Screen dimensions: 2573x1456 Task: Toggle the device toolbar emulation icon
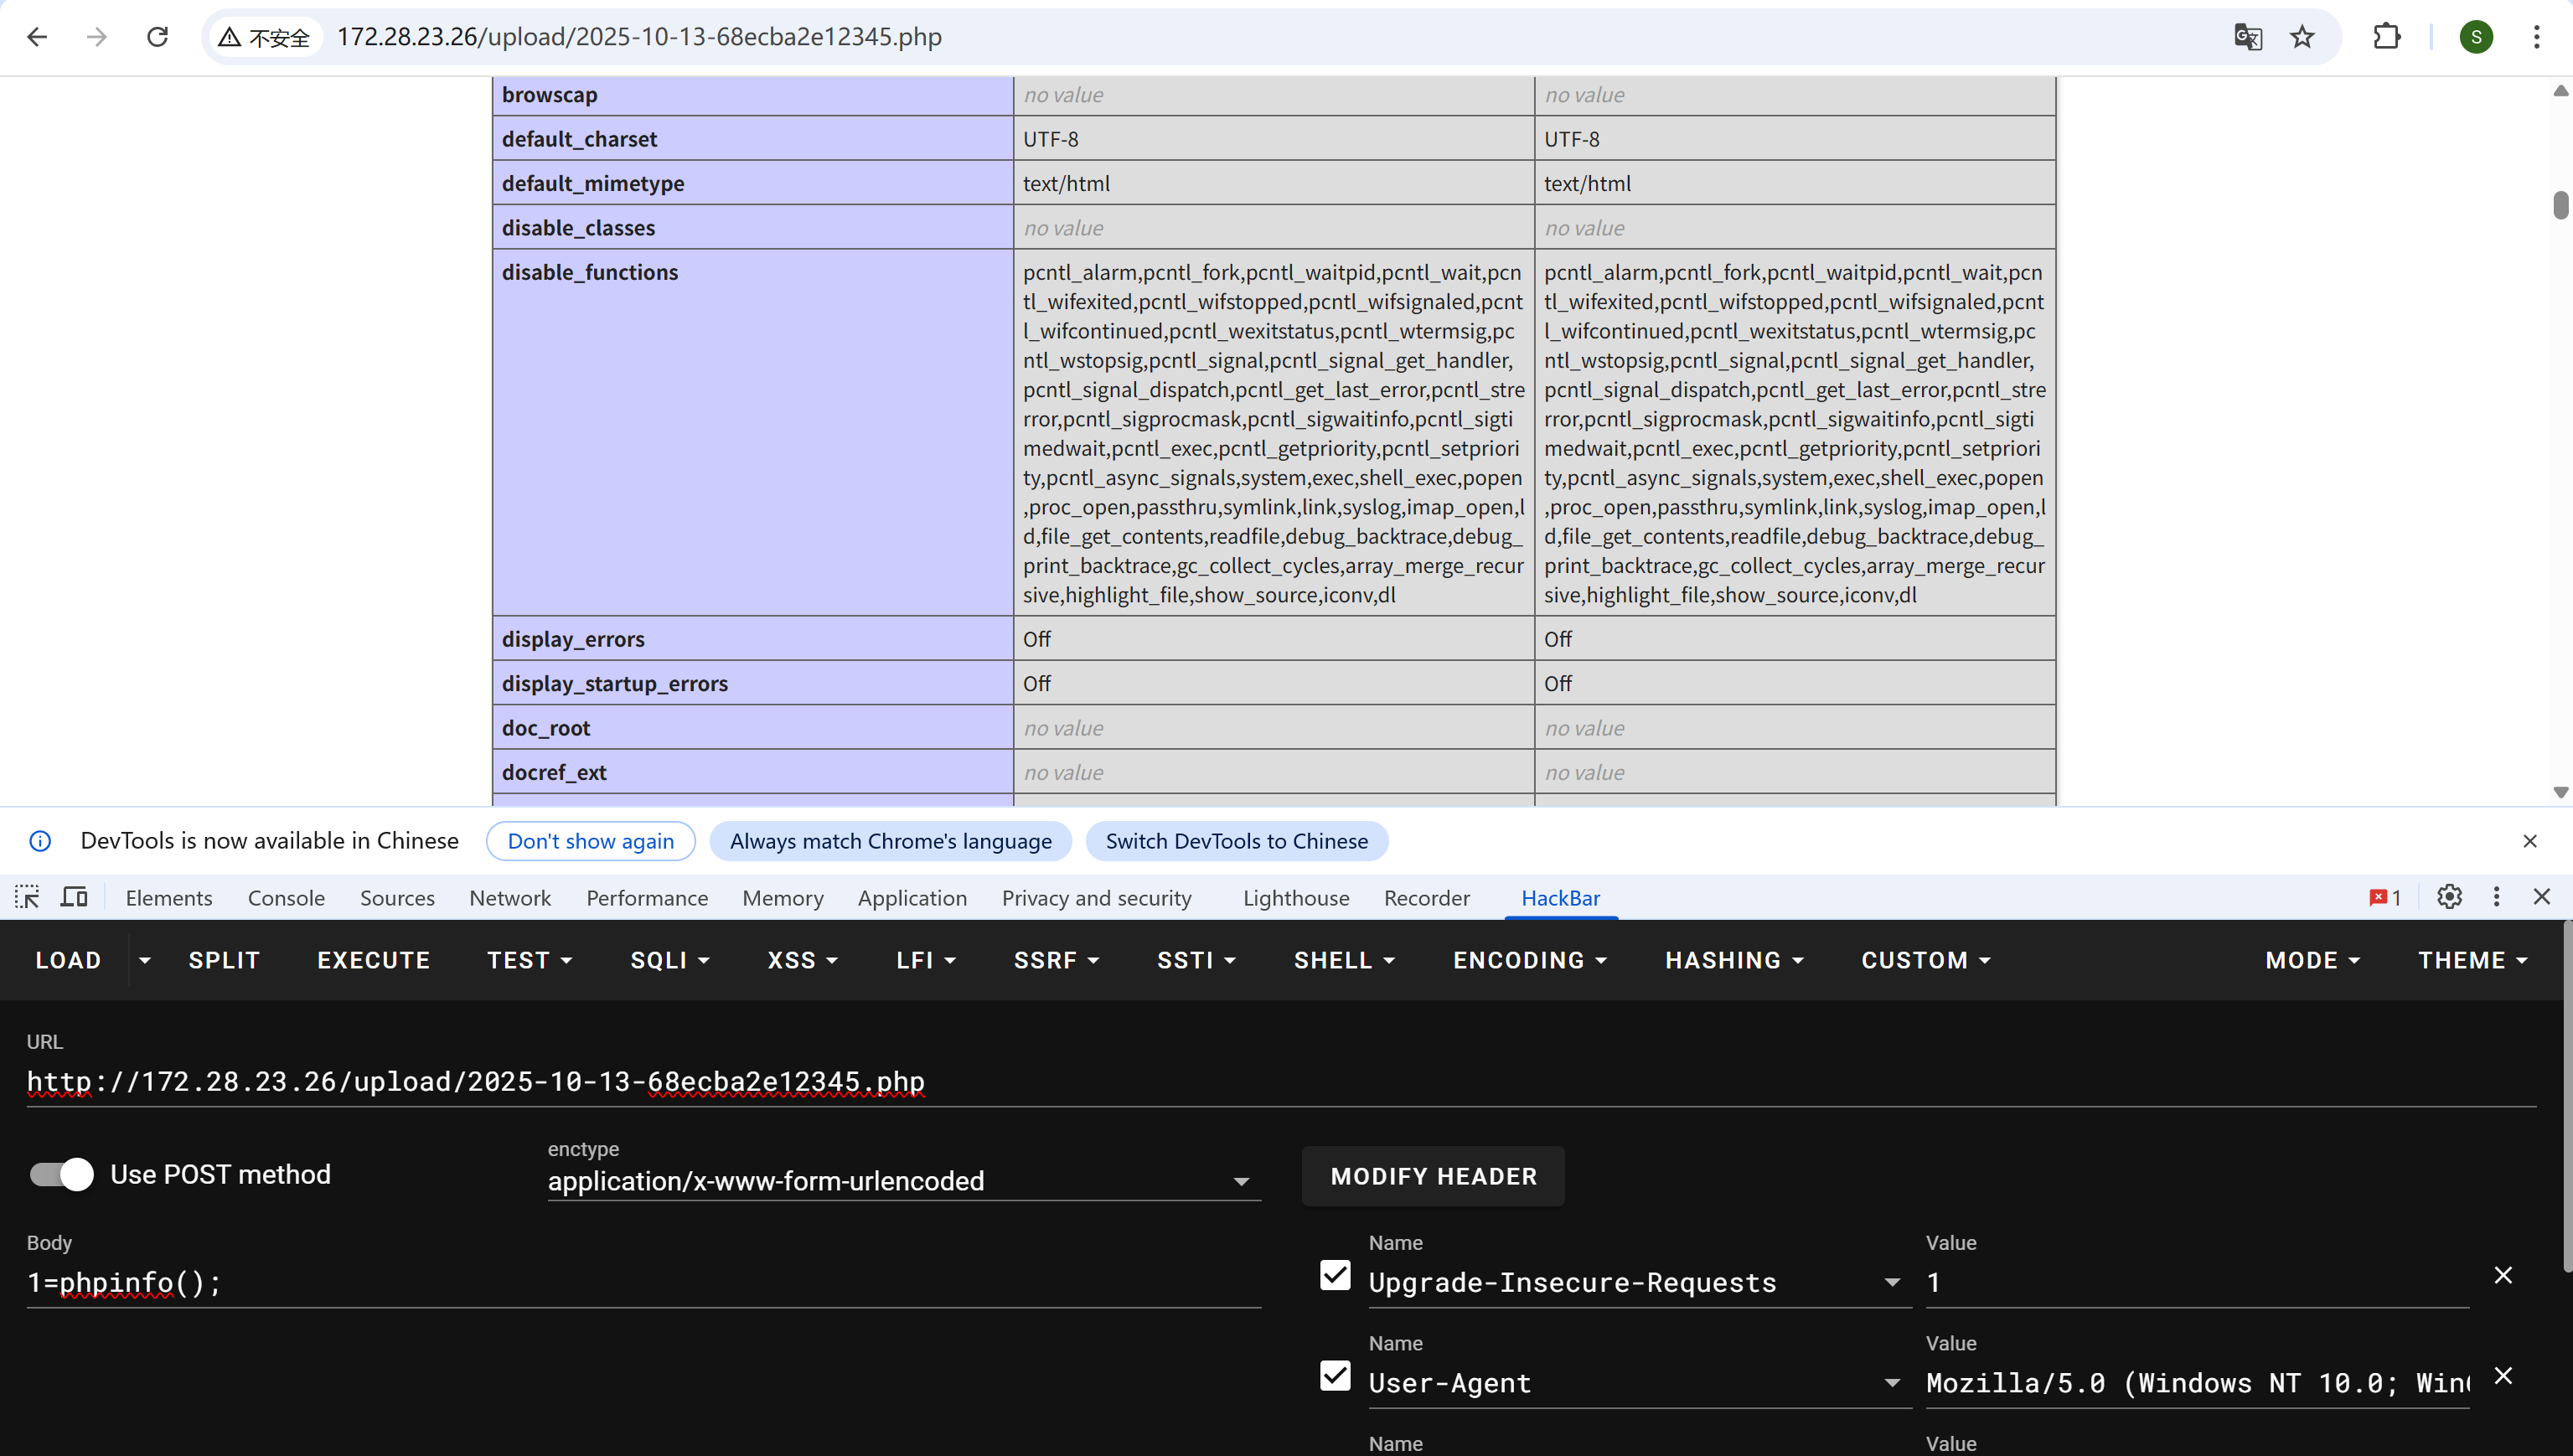74,897
